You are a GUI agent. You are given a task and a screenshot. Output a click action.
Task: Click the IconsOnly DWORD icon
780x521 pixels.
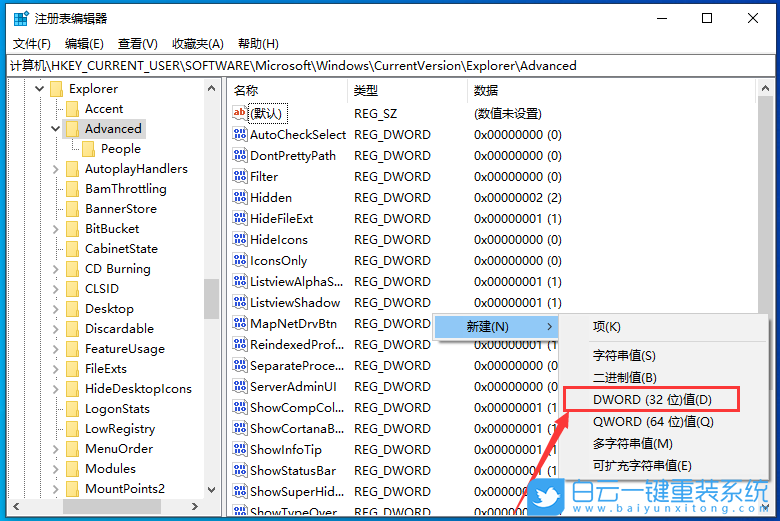tap(239, 260)
